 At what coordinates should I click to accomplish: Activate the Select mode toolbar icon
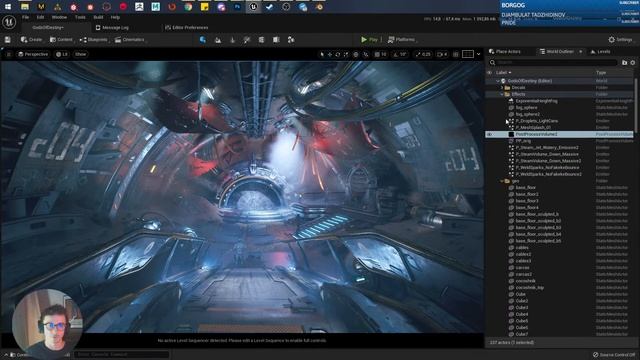pos(203,40)
